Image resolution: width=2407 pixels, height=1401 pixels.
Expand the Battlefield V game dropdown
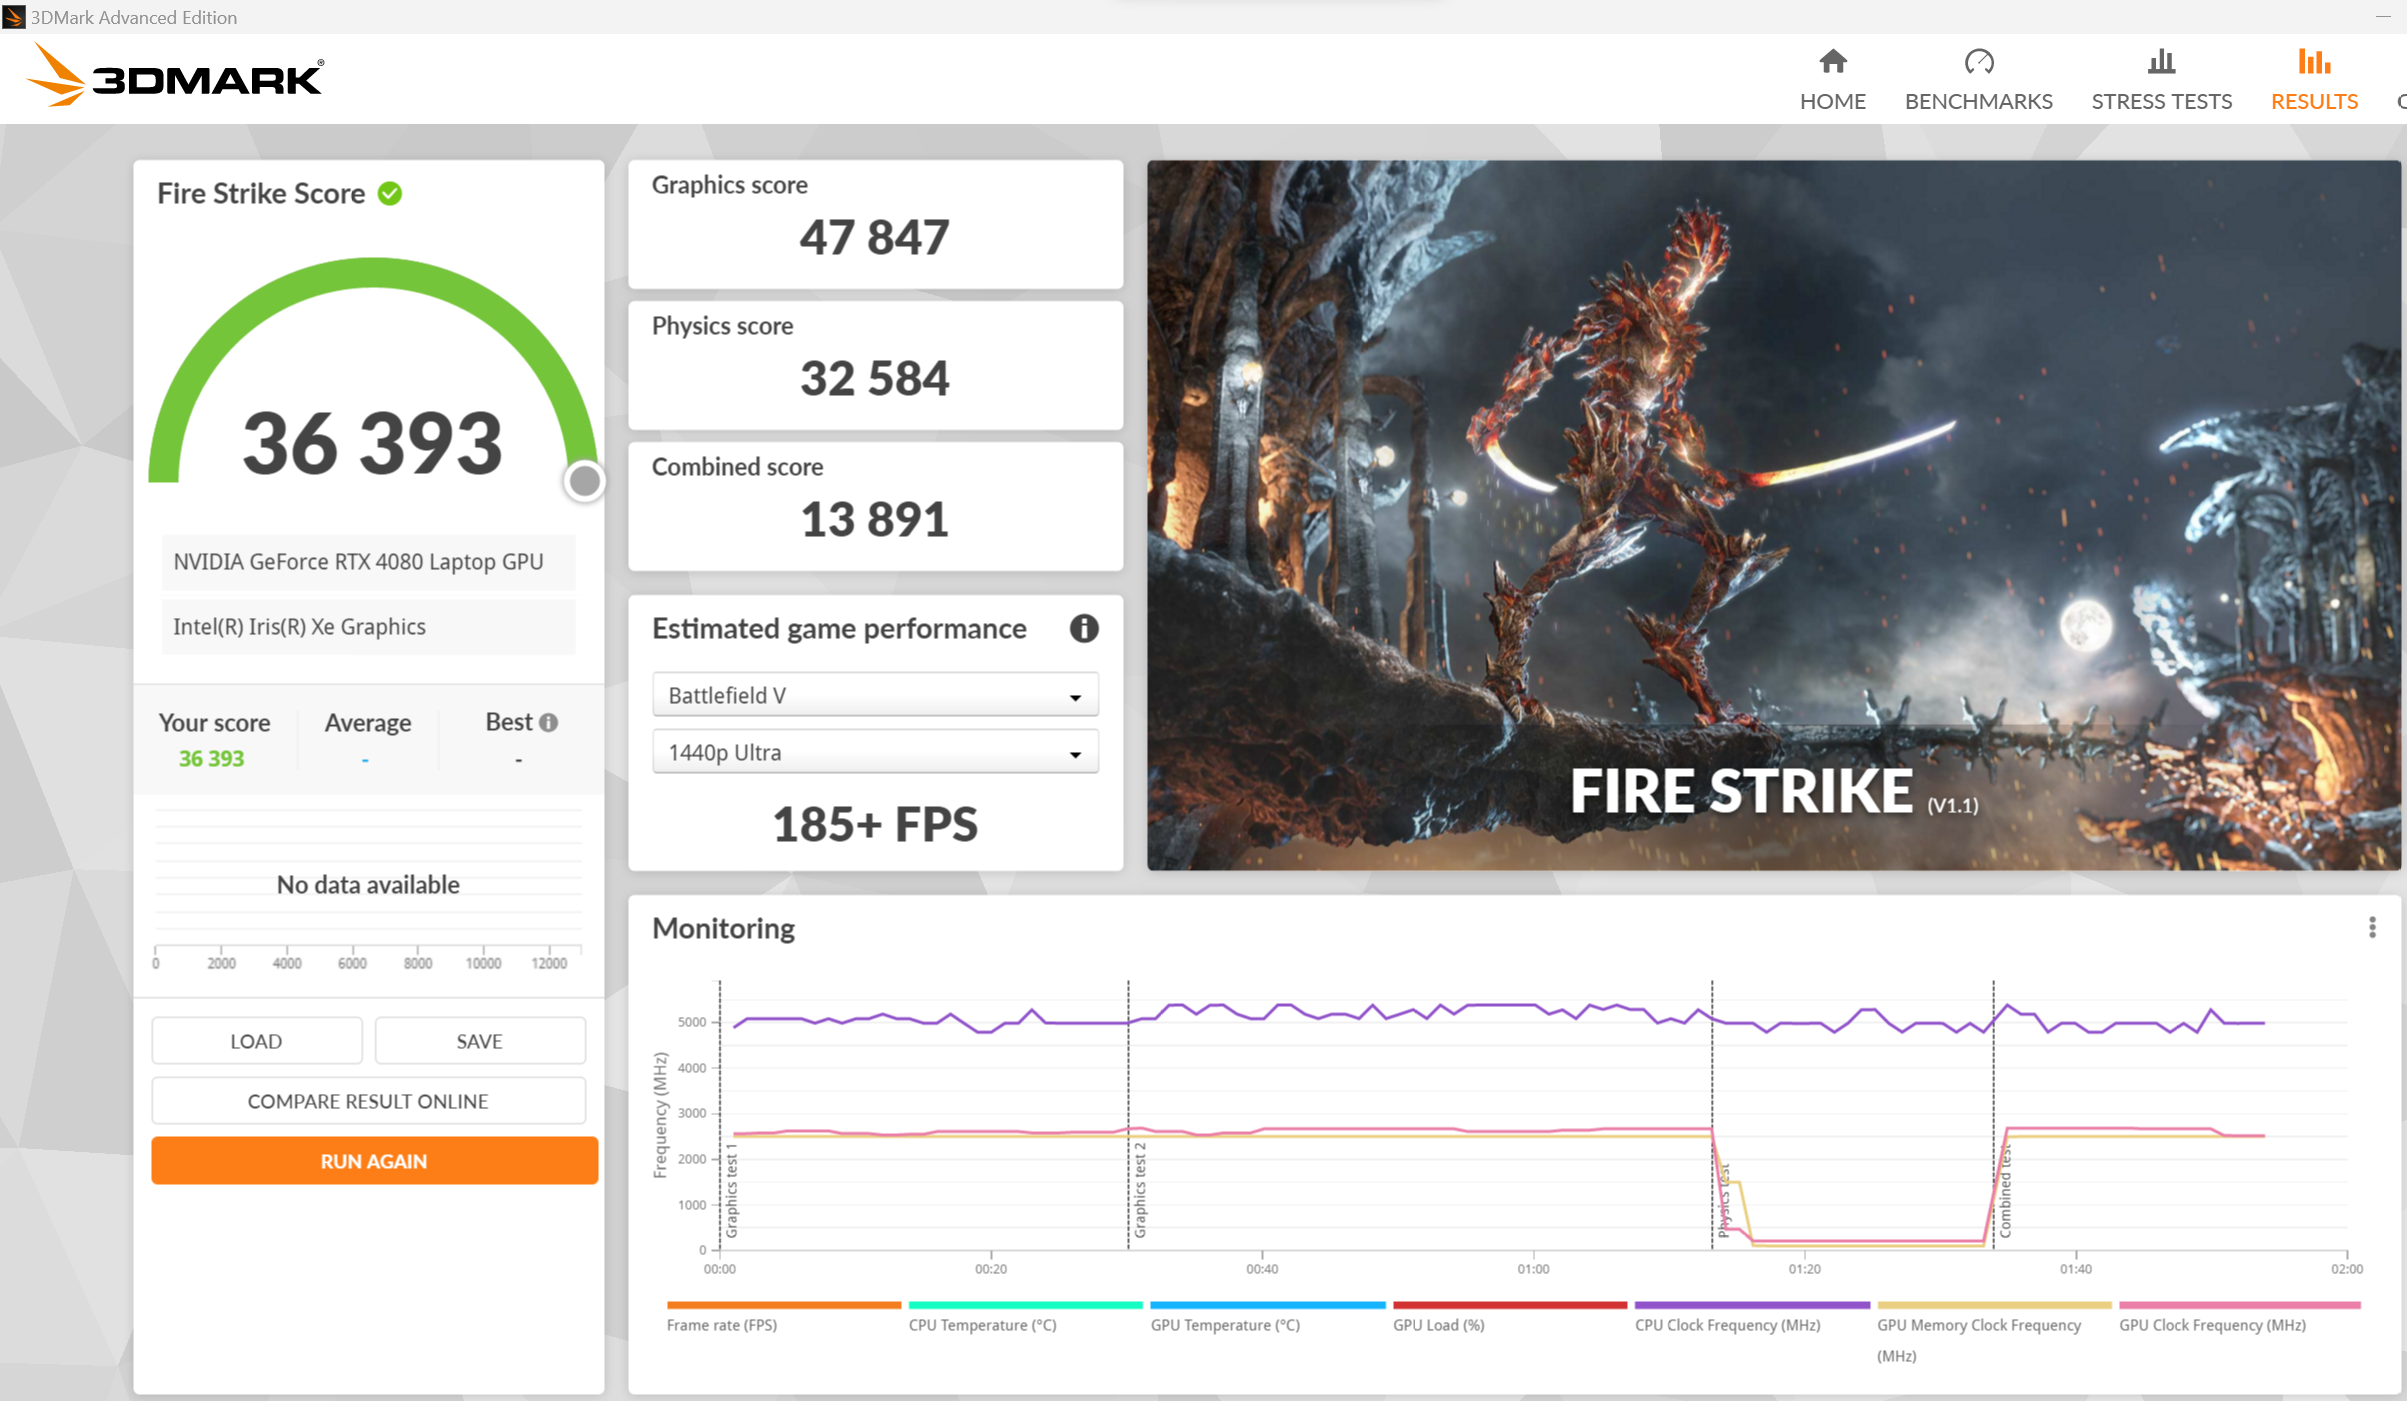click(x=875, y=695)
